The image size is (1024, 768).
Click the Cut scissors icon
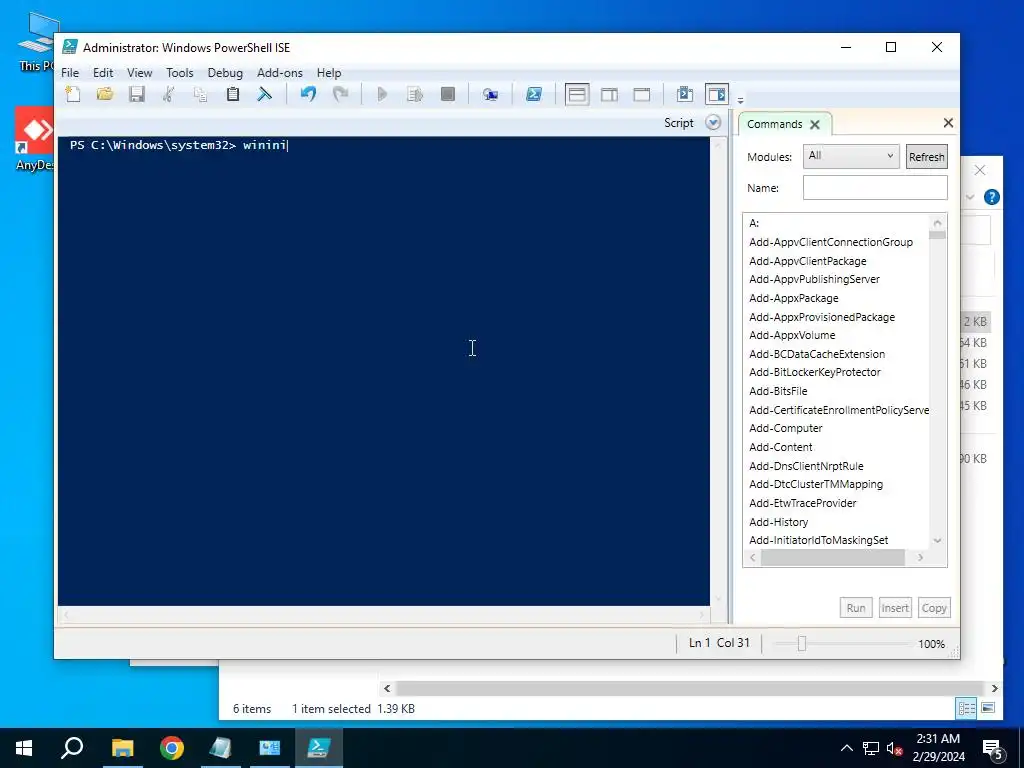tap(168, 94)
